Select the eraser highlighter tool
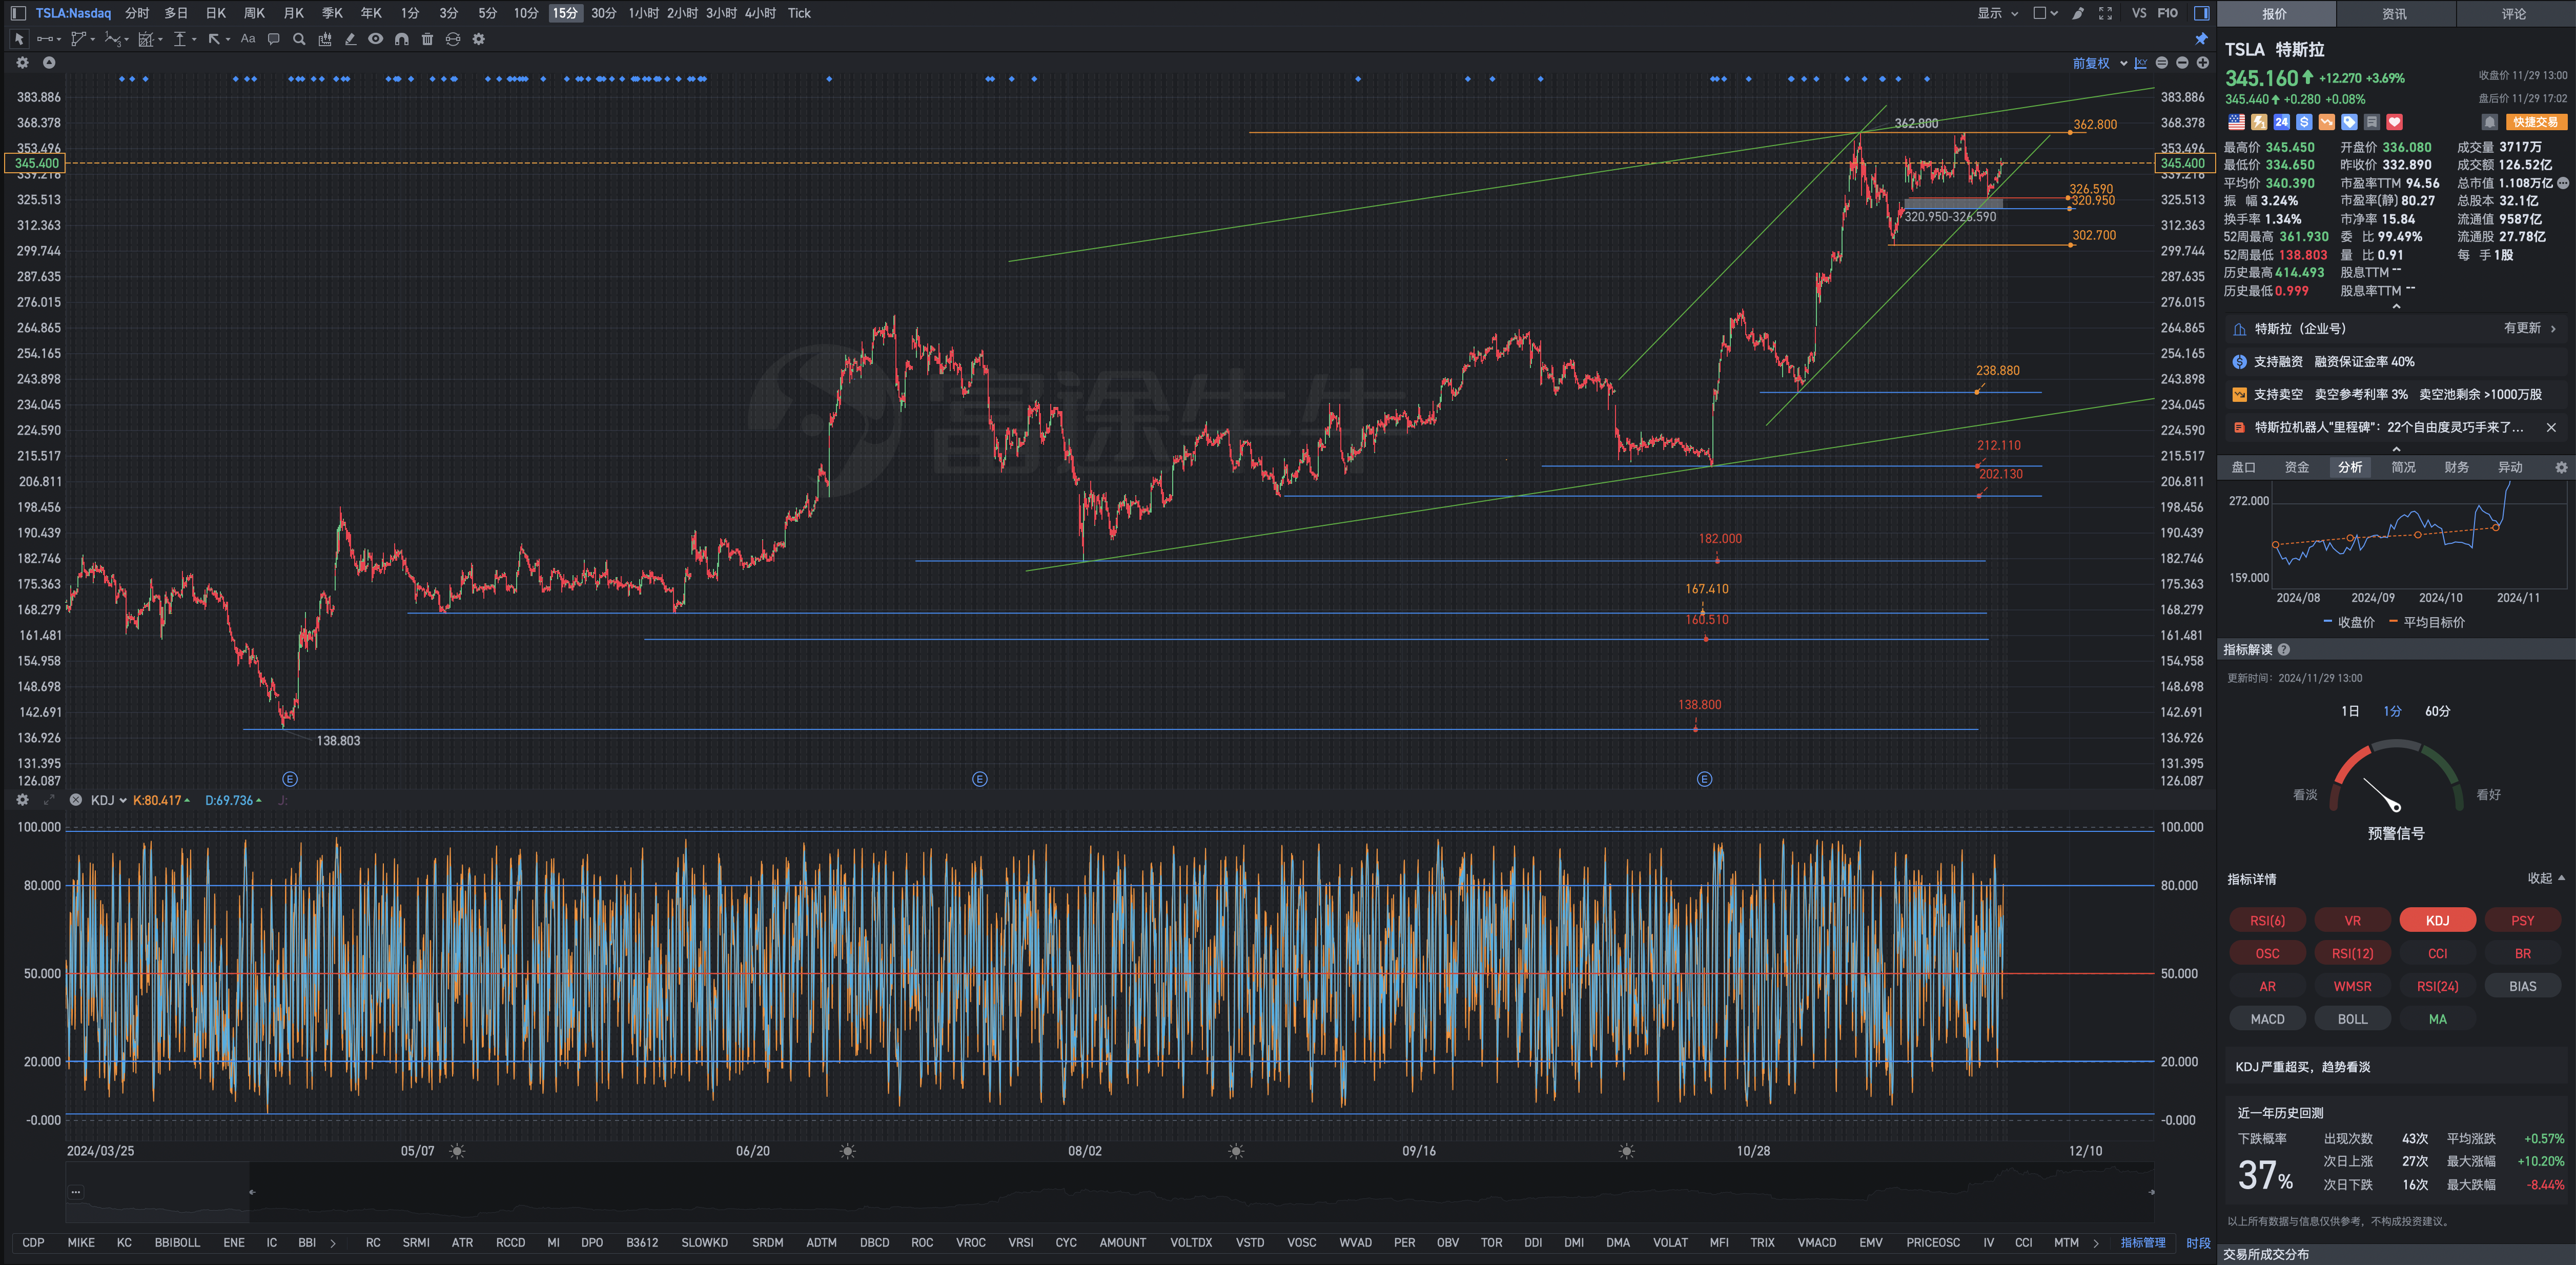 point(350,39)
